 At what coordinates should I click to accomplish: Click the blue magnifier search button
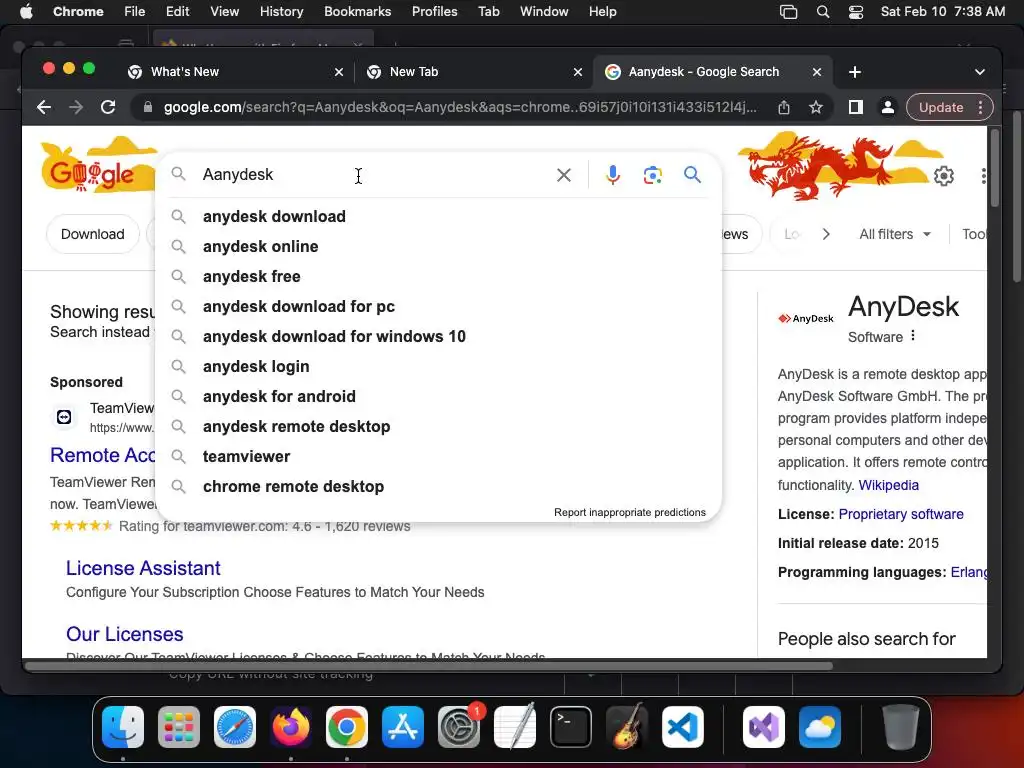pos(692,174)
